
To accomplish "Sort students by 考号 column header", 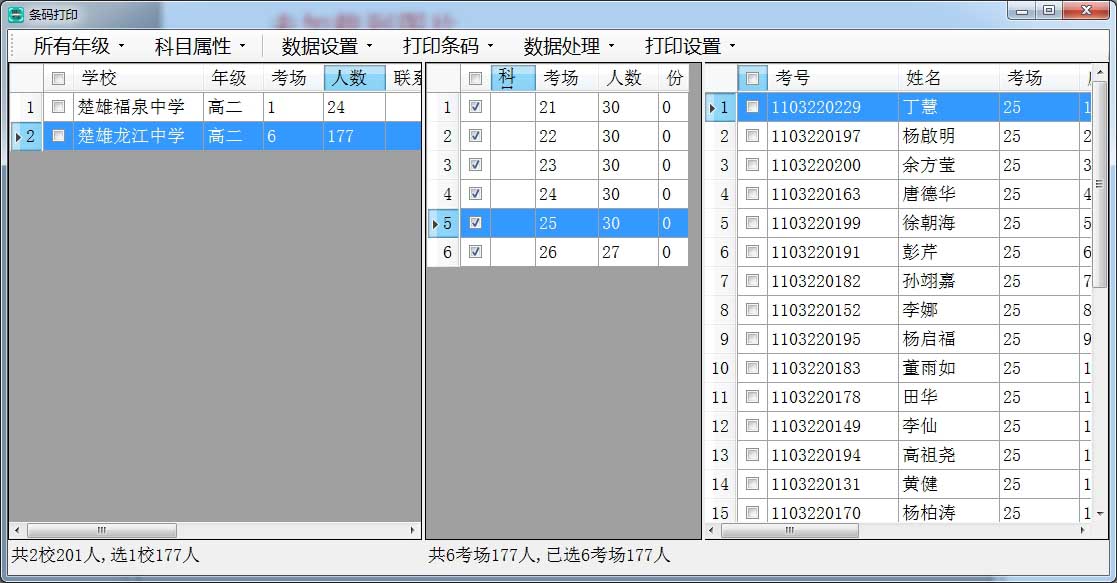I will [x=833, y=78].
